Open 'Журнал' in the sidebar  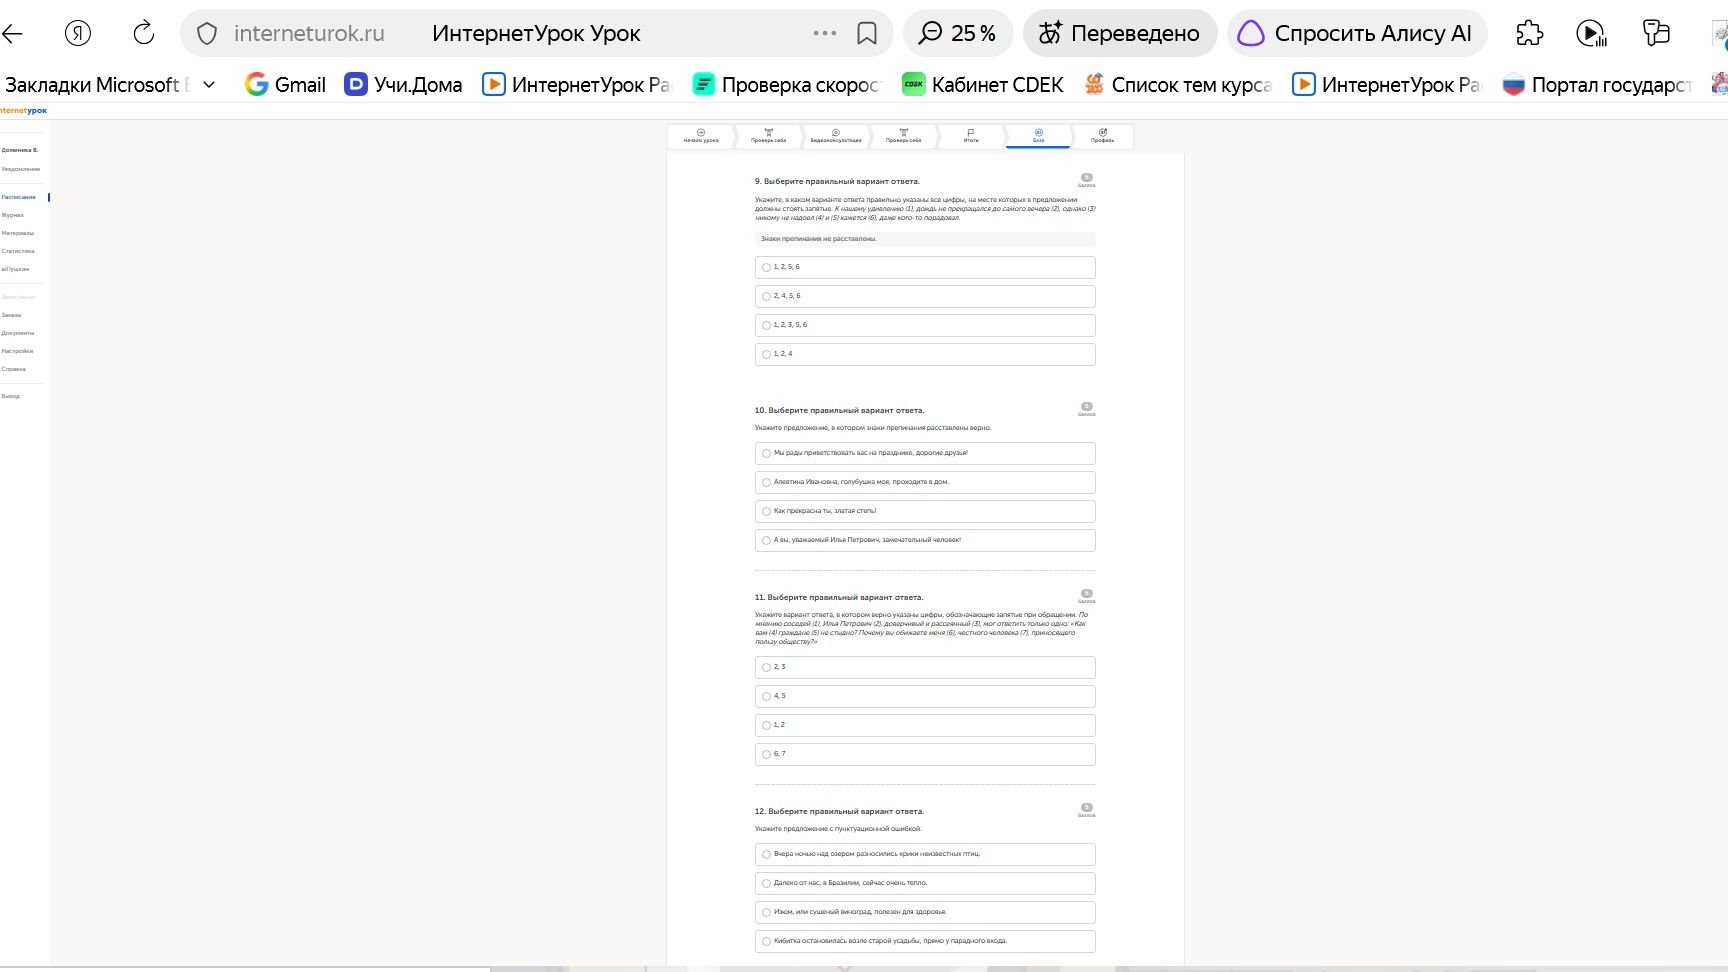pos(13,215)
